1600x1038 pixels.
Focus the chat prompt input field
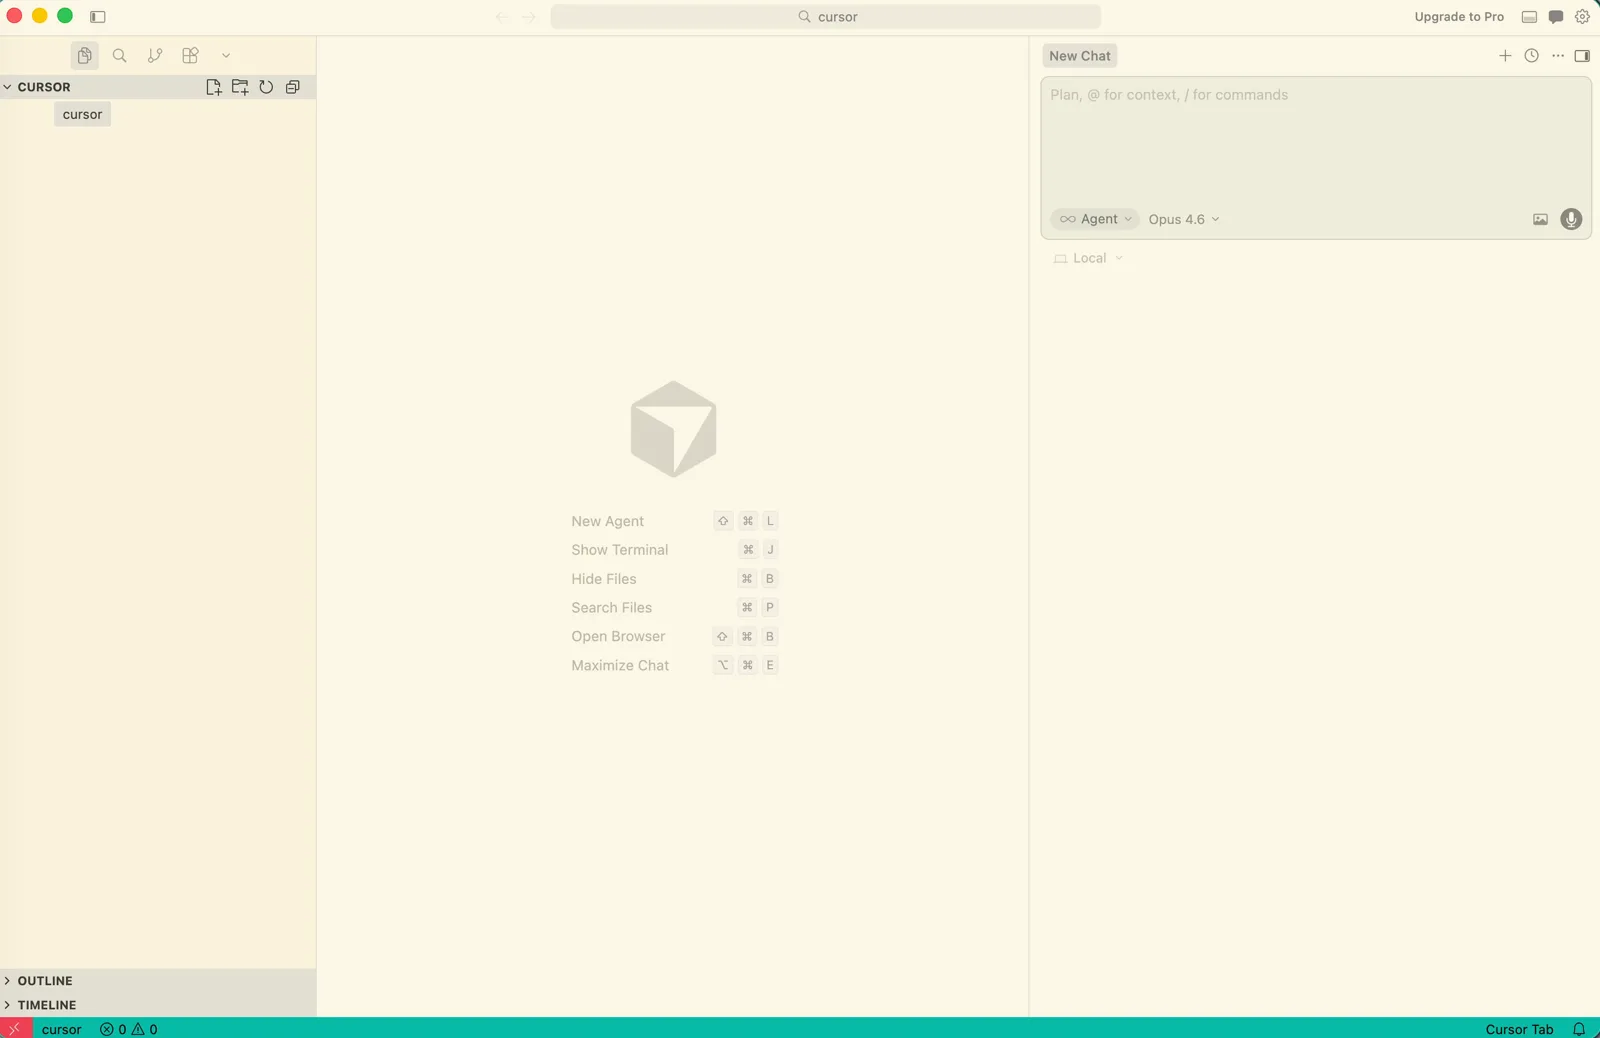(x=1316, y=140)
